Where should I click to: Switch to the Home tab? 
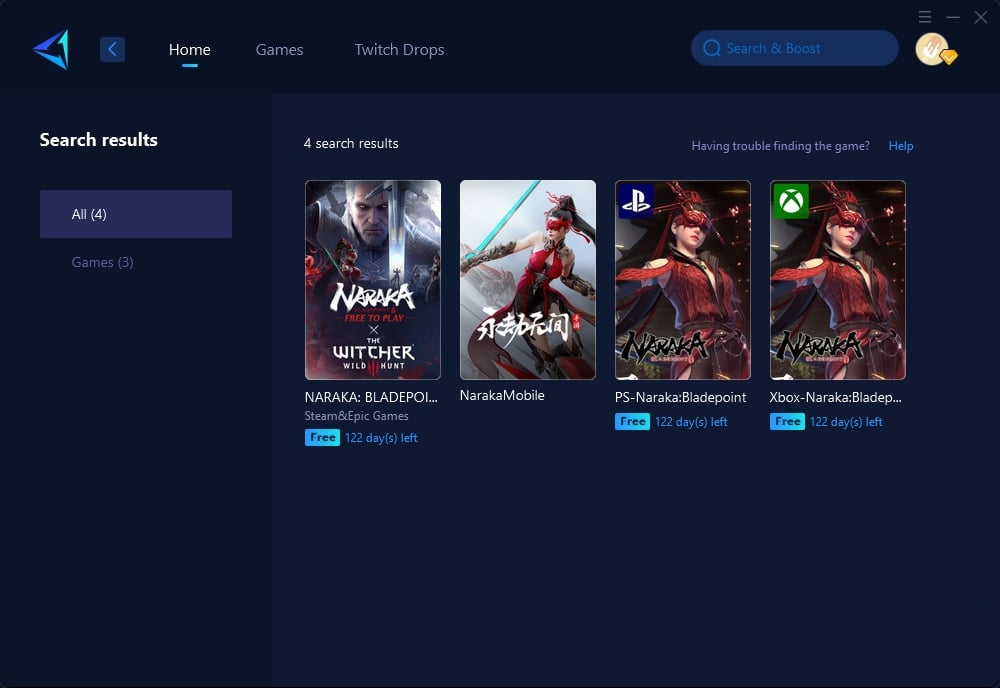pyautogui.click(x=189, y=50)
